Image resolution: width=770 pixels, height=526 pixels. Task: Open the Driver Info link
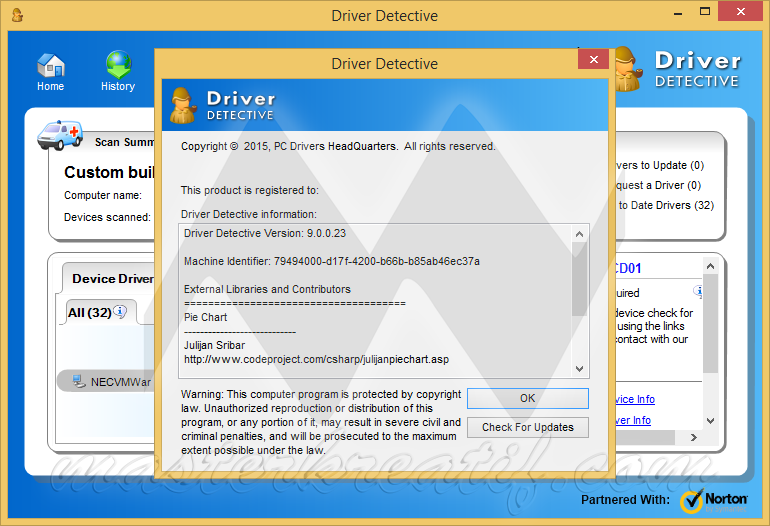click(633, 420)
